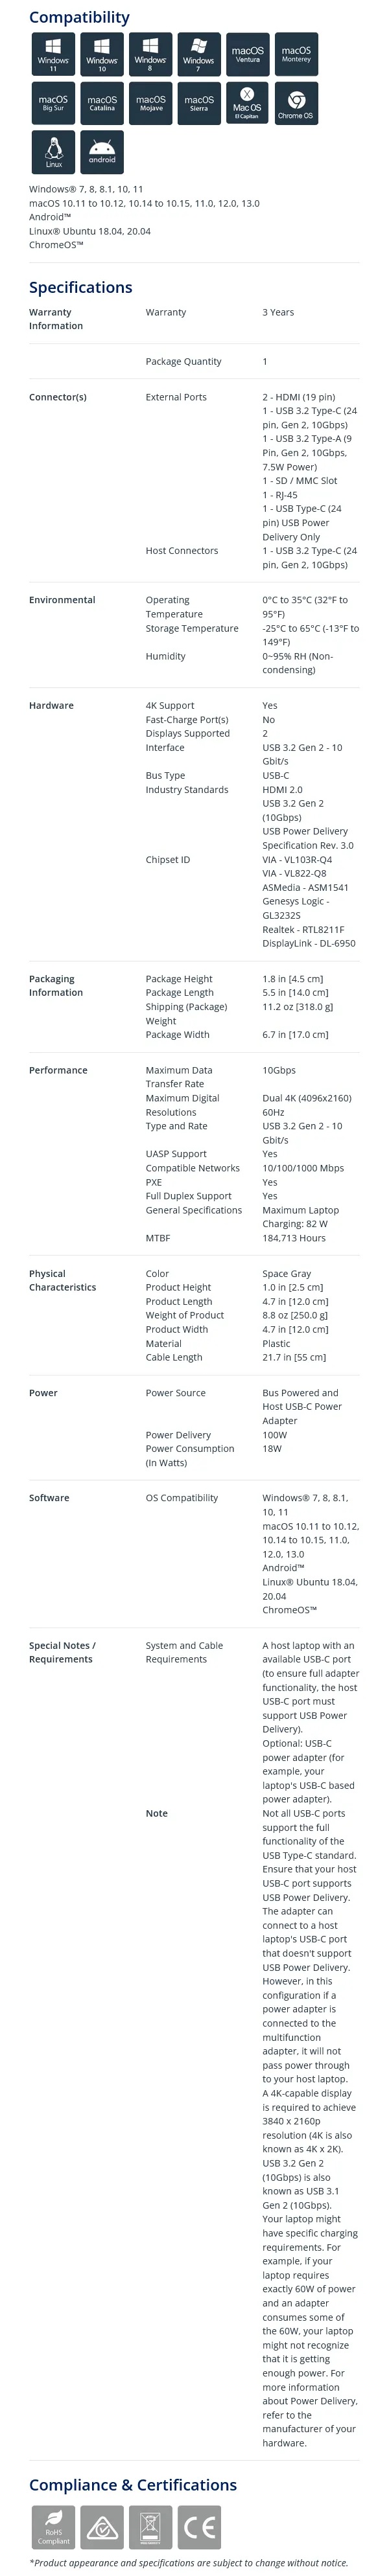Click the macOS Monterey icon
This screenshot has width=389, height=2576.
point(296,54)
